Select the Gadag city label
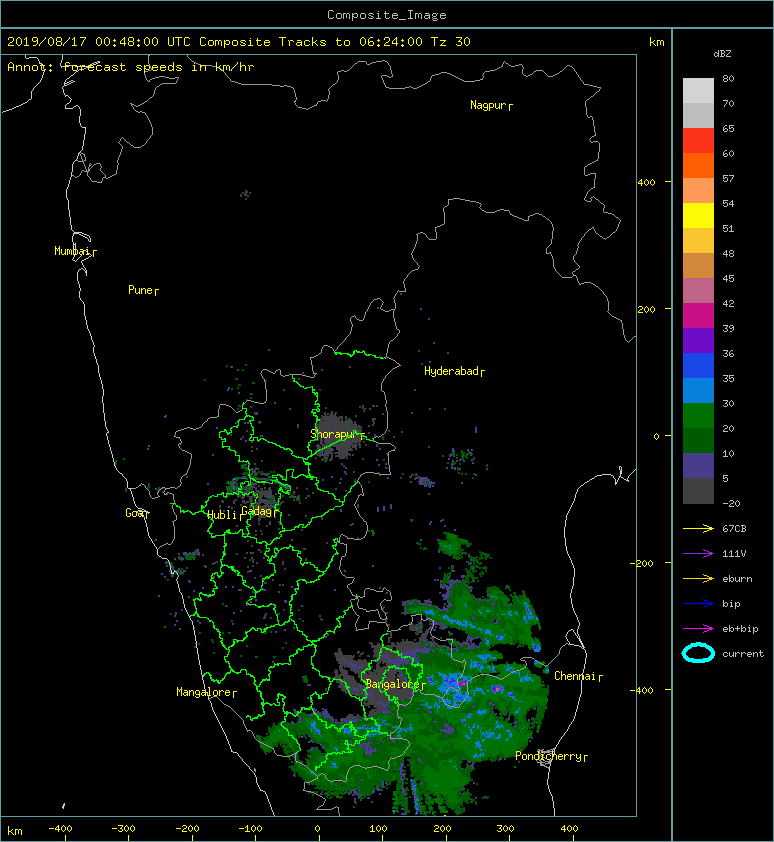This screenshot has width=774, height=842. click(257, 511)
